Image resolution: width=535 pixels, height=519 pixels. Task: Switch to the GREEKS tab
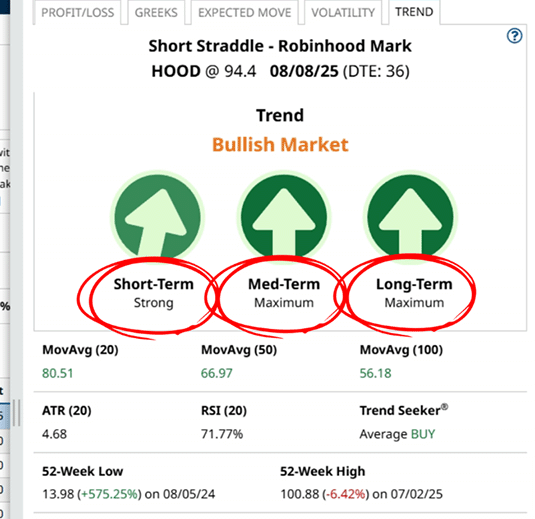(x=156, y=13)
